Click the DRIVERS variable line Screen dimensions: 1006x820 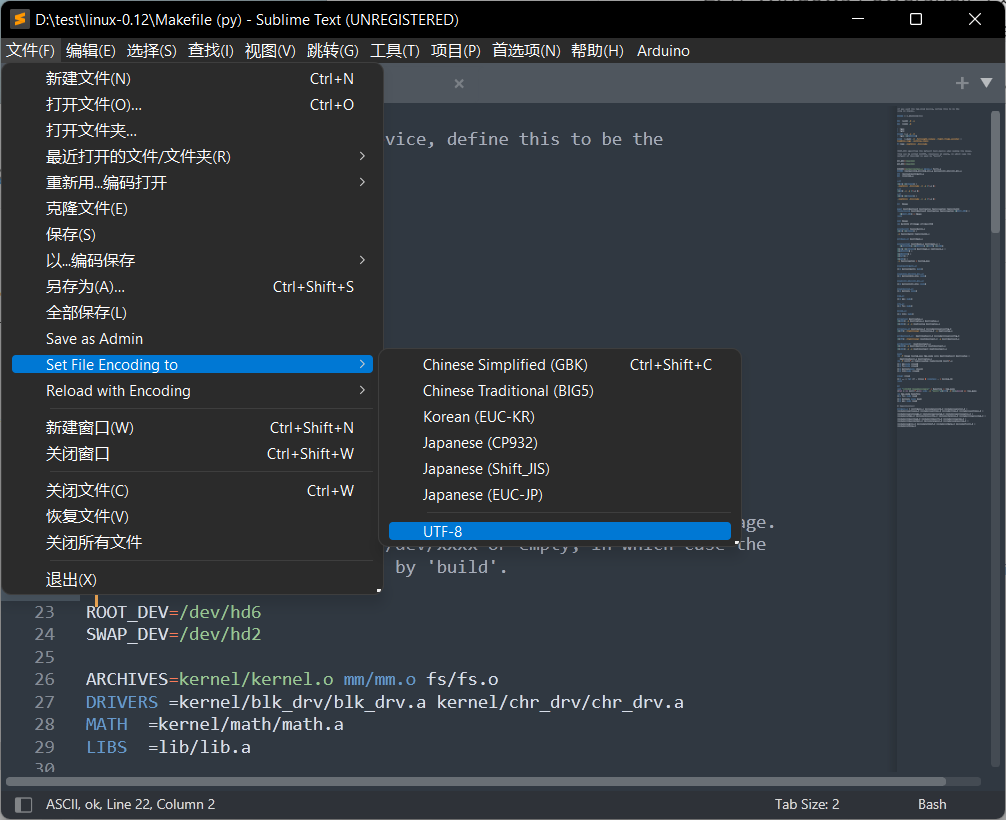pos(384,702)
